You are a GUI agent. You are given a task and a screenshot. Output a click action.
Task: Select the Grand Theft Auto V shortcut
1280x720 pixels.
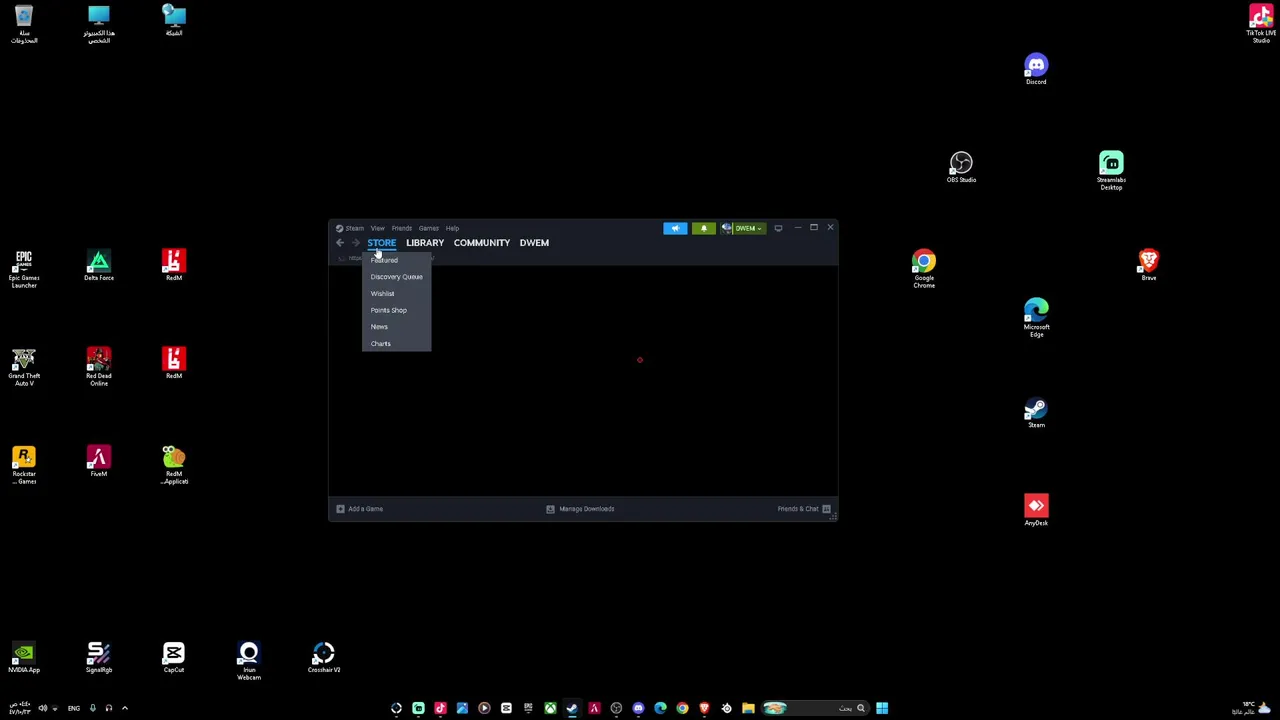pyautogui.click(x=24, y=367)
